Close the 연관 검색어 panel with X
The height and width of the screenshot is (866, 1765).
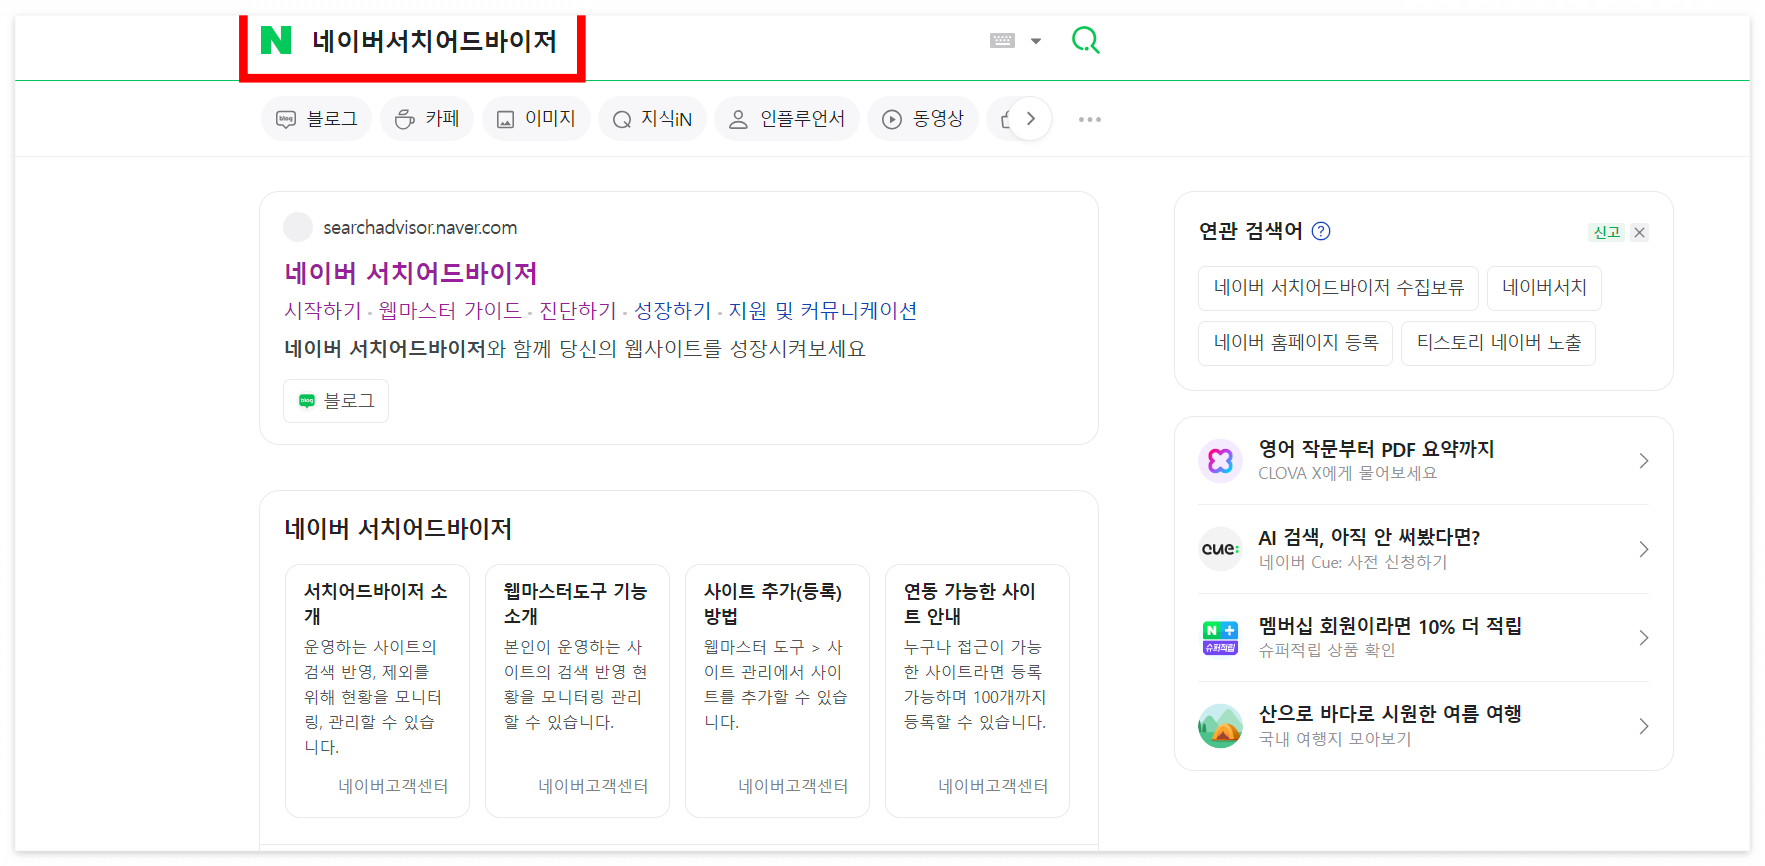(x=1639, y=232)
